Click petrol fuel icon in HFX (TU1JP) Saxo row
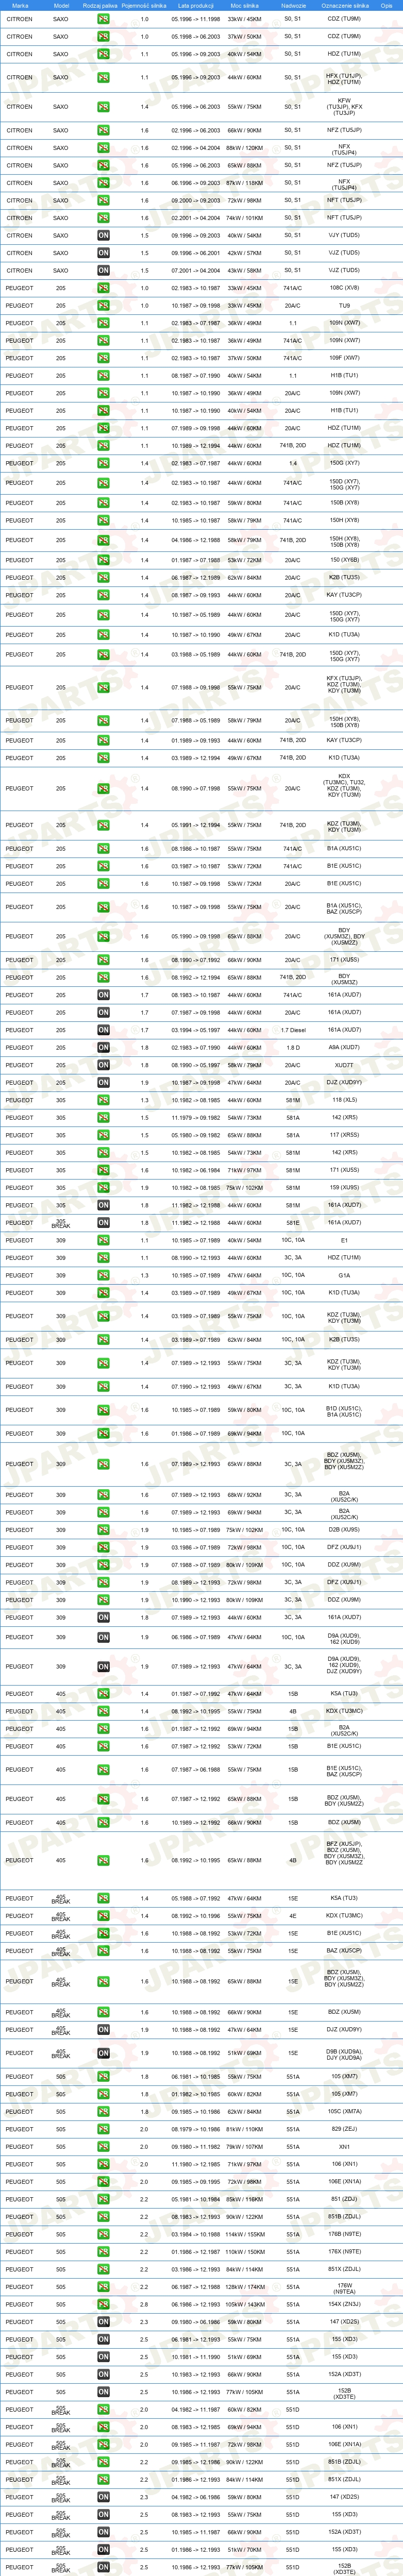Viewport: 403px width, 2576px height. [103, 77]
